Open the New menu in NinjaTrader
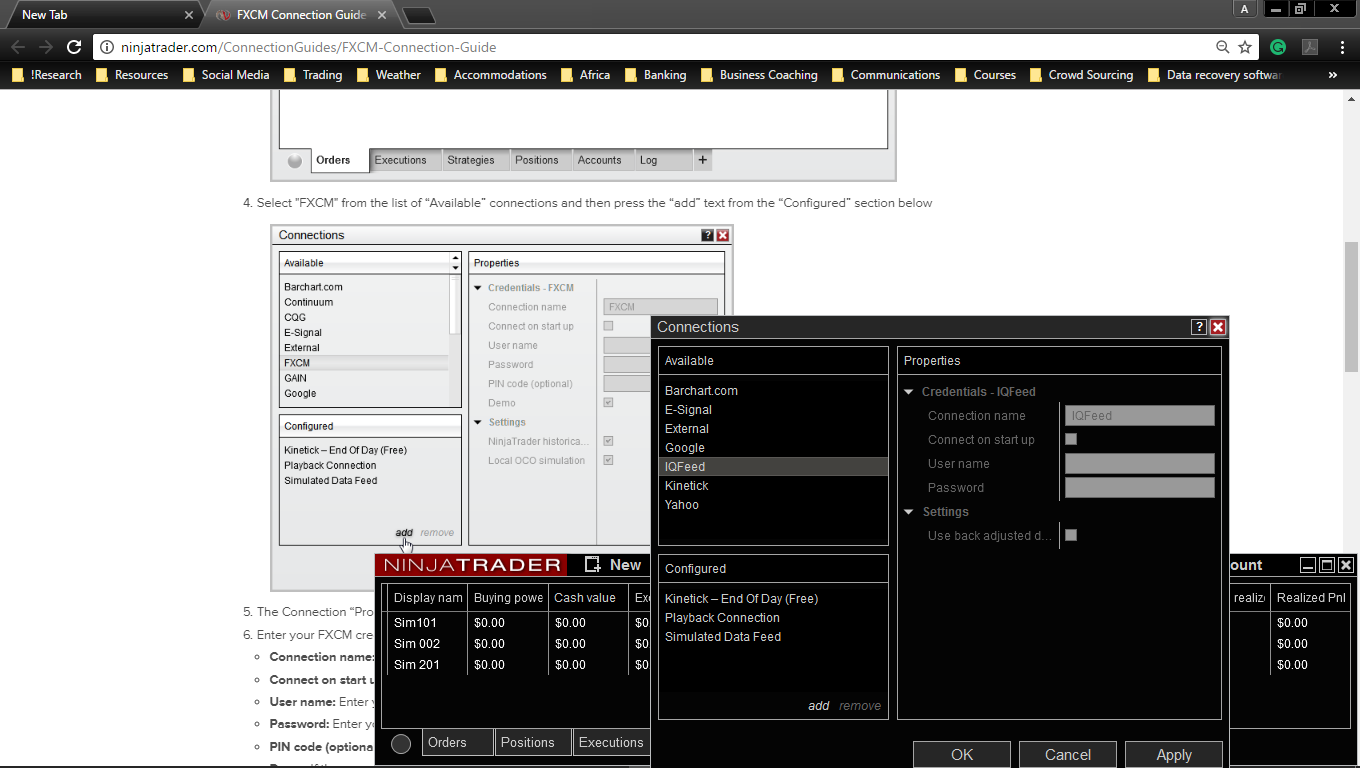 coord(613,565)
